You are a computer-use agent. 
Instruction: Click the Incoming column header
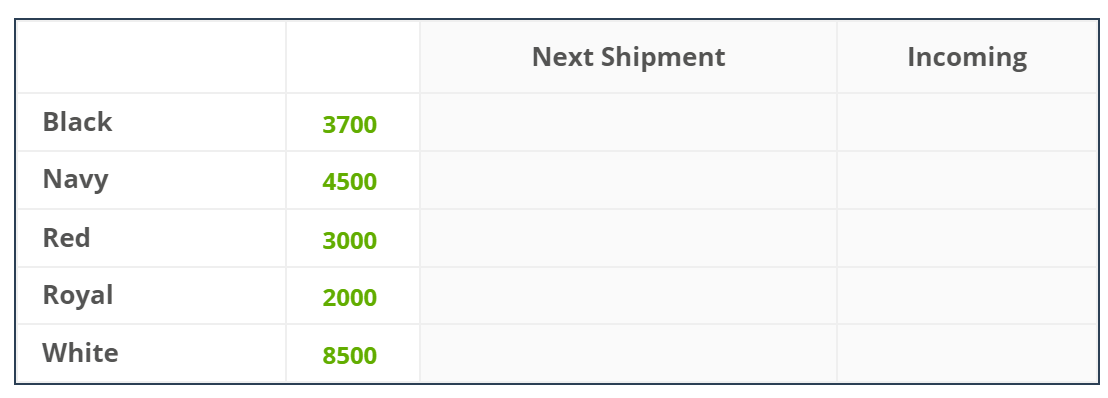click(x=967, y=57)
